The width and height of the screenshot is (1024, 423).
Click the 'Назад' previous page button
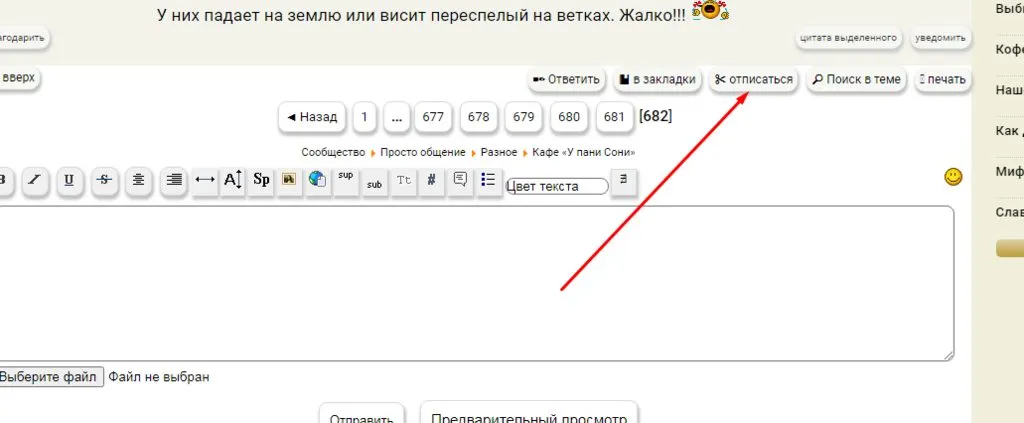(312, 117)
